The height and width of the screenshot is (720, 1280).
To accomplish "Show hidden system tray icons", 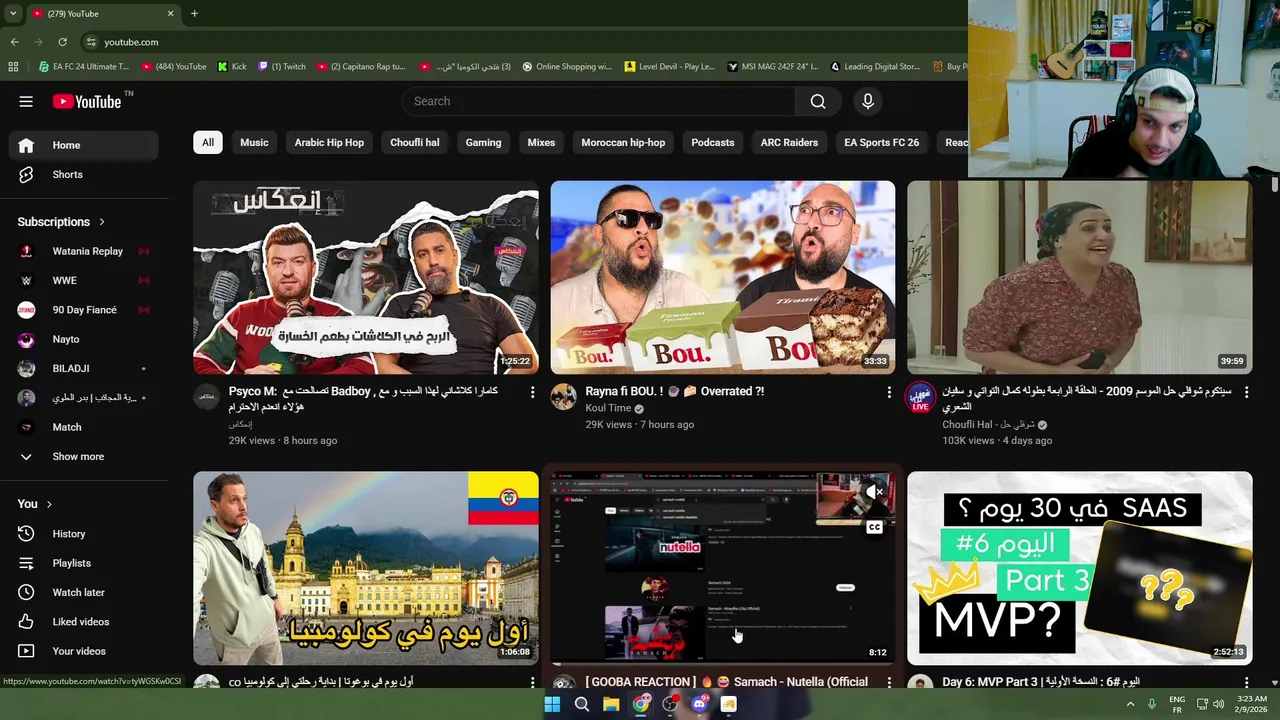I will (x=1131, y=704).
